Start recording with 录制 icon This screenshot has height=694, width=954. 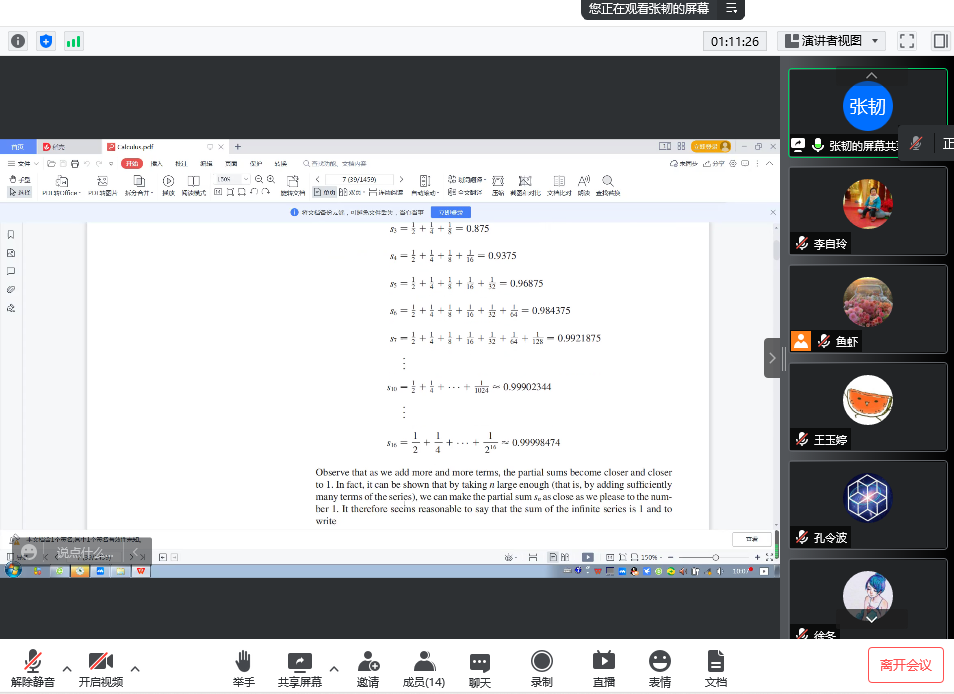(542, 667)
